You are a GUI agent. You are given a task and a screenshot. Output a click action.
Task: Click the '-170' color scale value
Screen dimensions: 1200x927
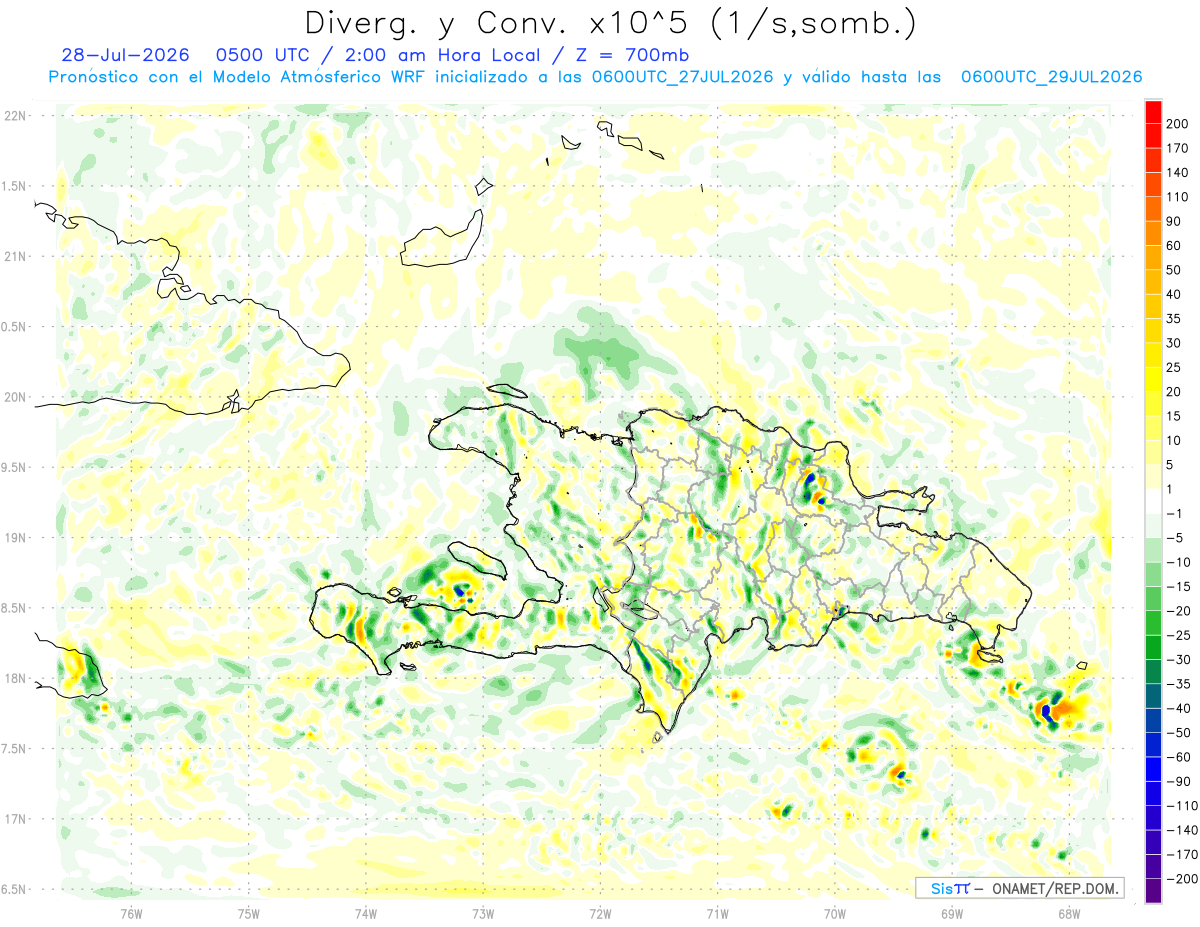click(1184, 854)
